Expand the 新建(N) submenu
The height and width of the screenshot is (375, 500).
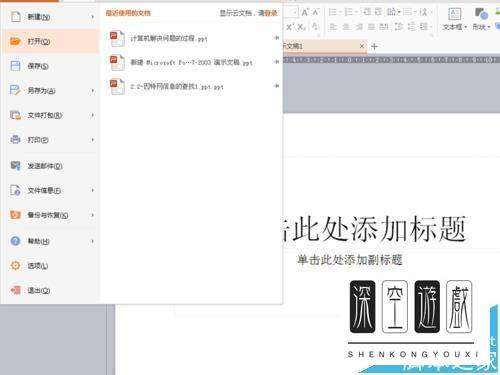pyautogui.click(x=92, y=17)
